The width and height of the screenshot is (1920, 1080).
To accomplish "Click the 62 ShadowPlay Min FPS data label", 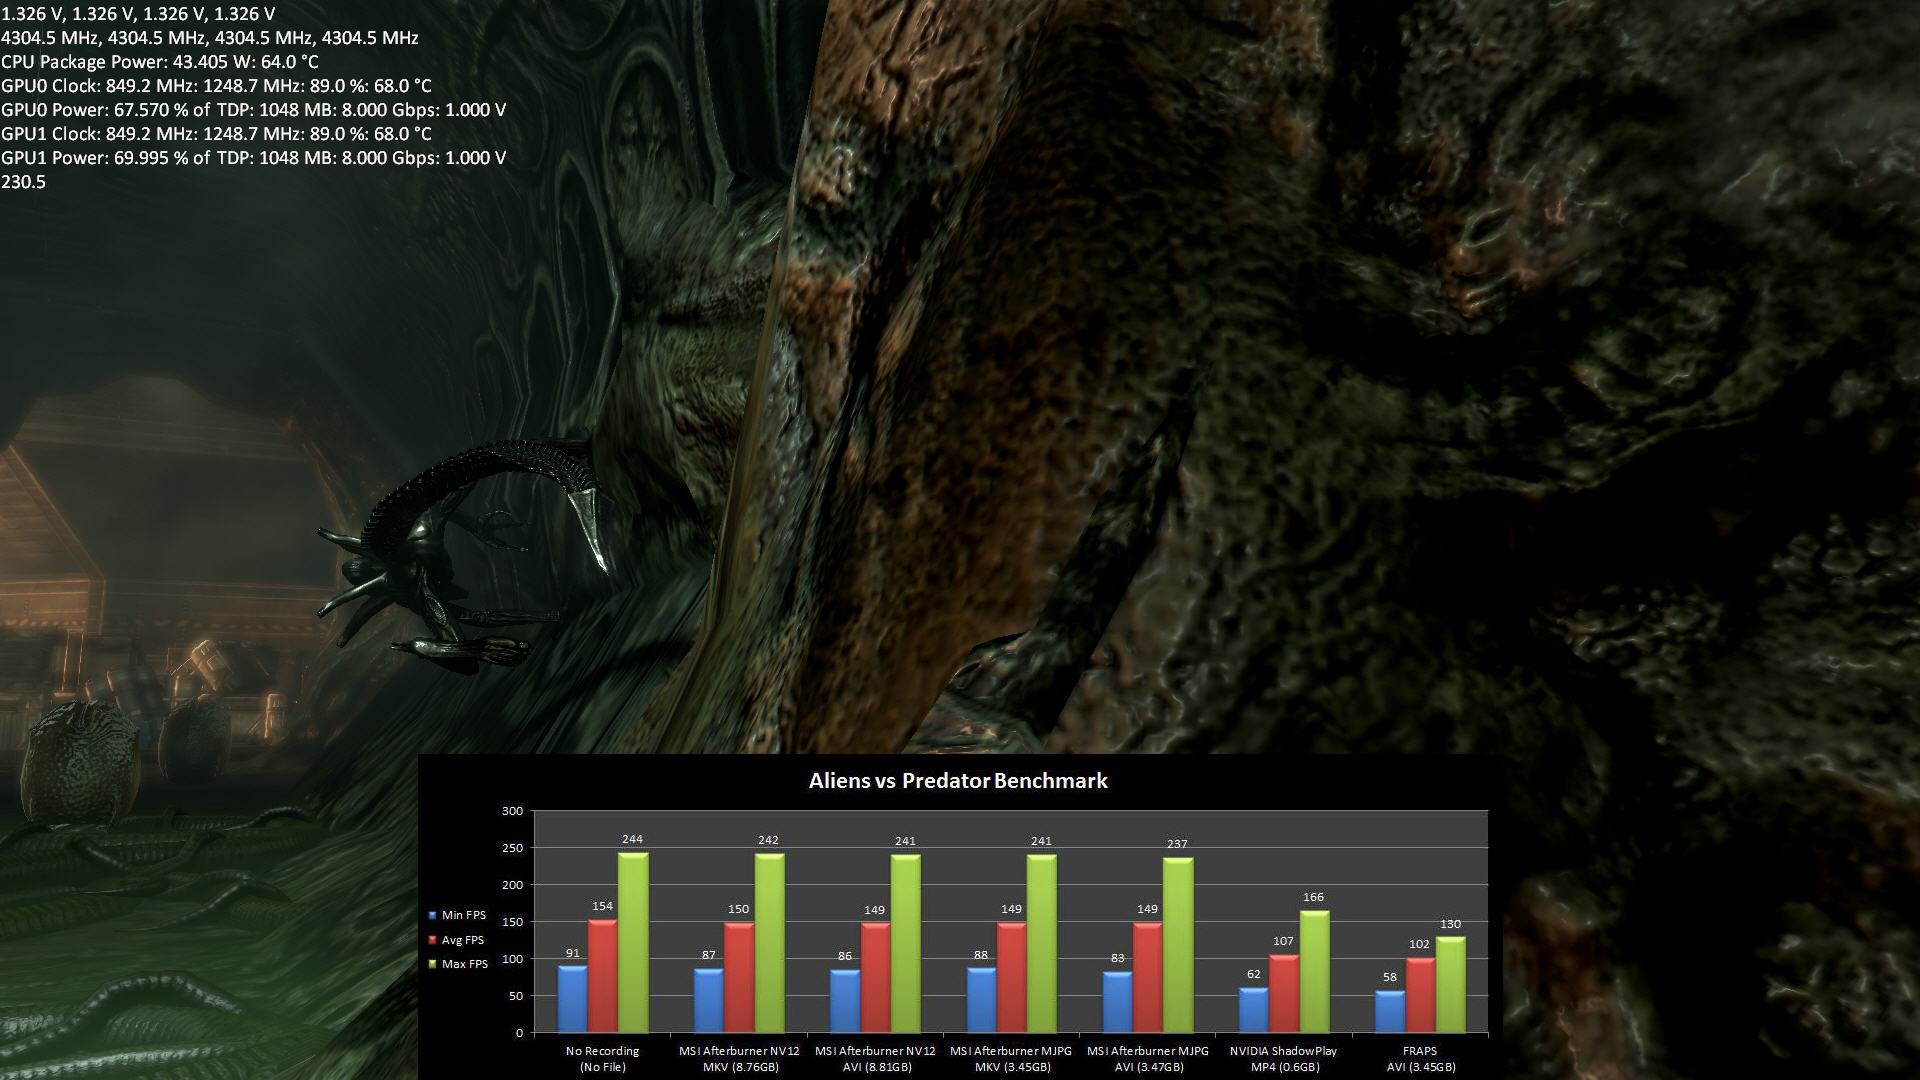I will [x=1254, y=975].
